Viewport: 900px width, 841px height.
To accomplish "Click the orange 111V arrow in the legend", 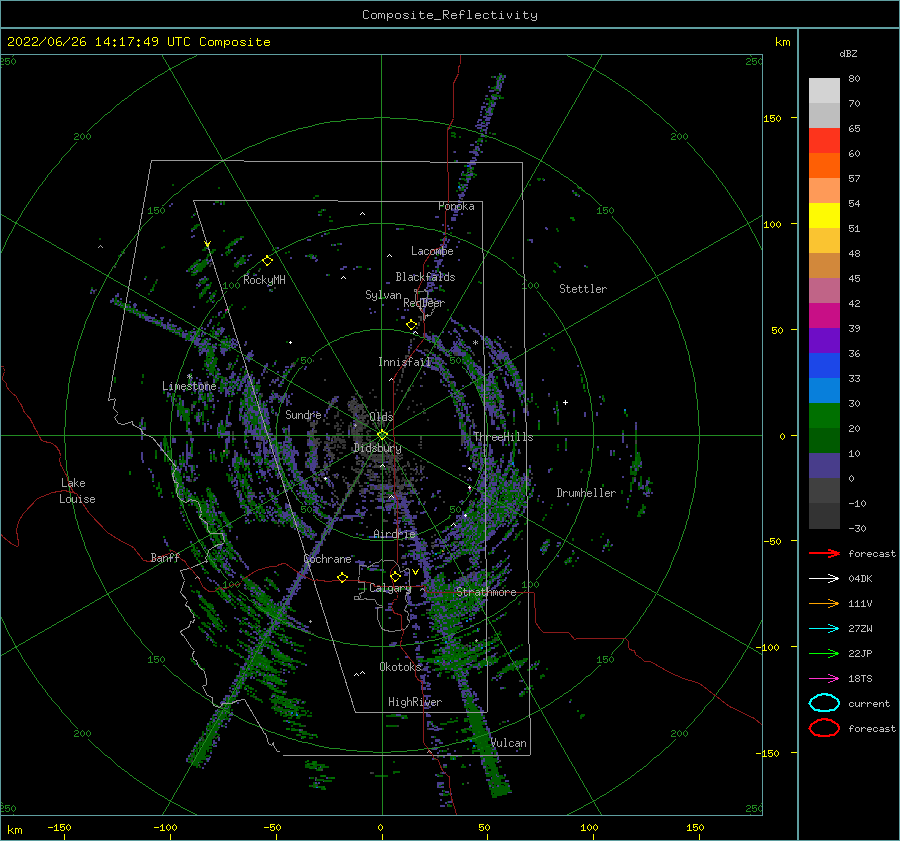I will click(824, 603).
